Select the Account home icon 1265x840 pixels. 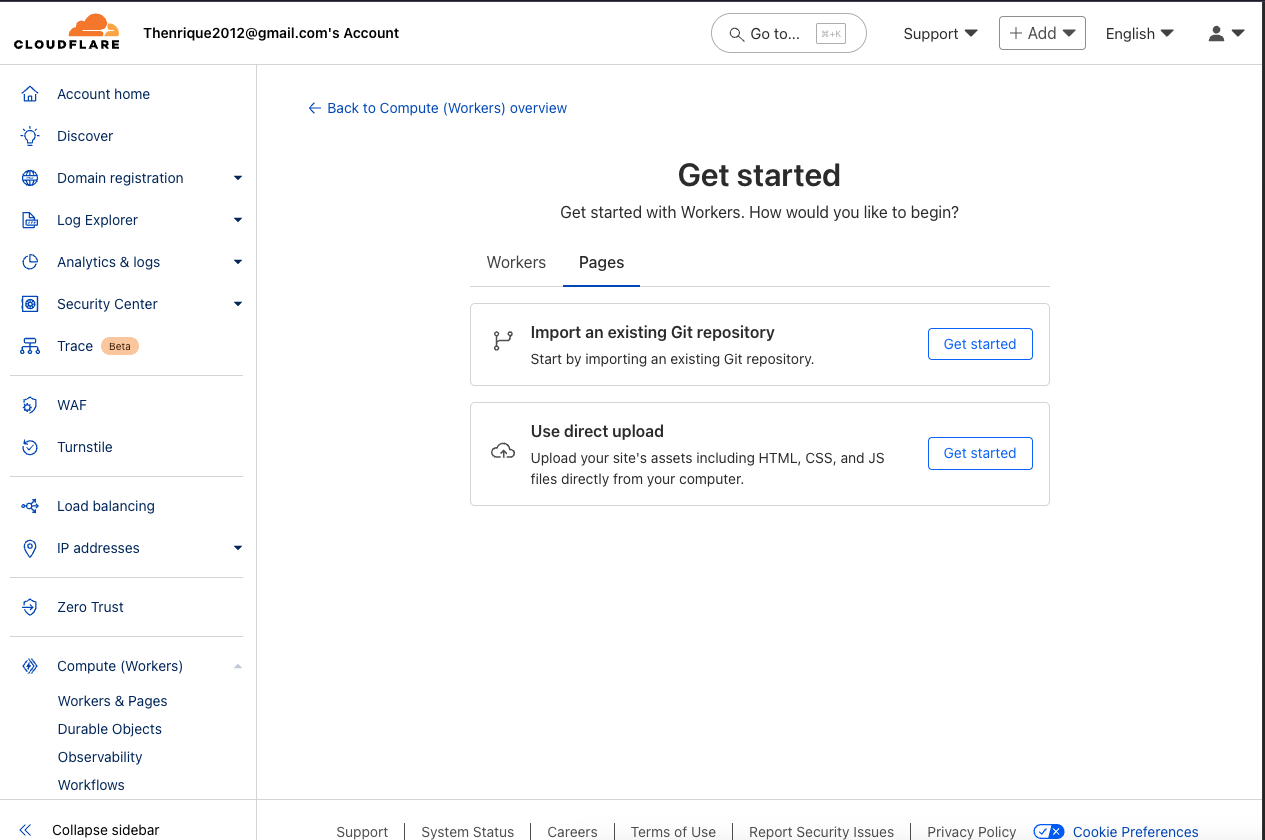(29, 93)
